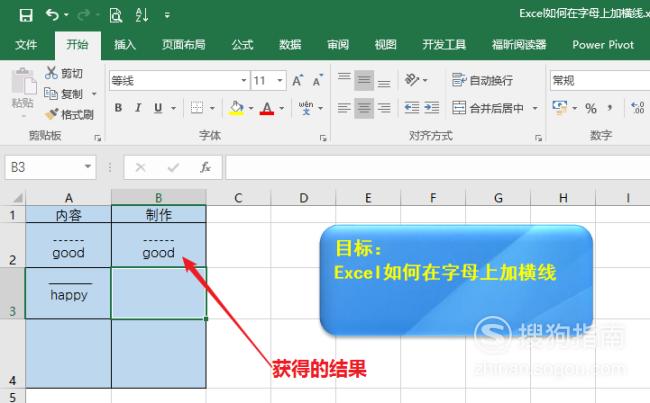Toggle Underline formatting
650x403 pixels.
(x=158, y=108)
